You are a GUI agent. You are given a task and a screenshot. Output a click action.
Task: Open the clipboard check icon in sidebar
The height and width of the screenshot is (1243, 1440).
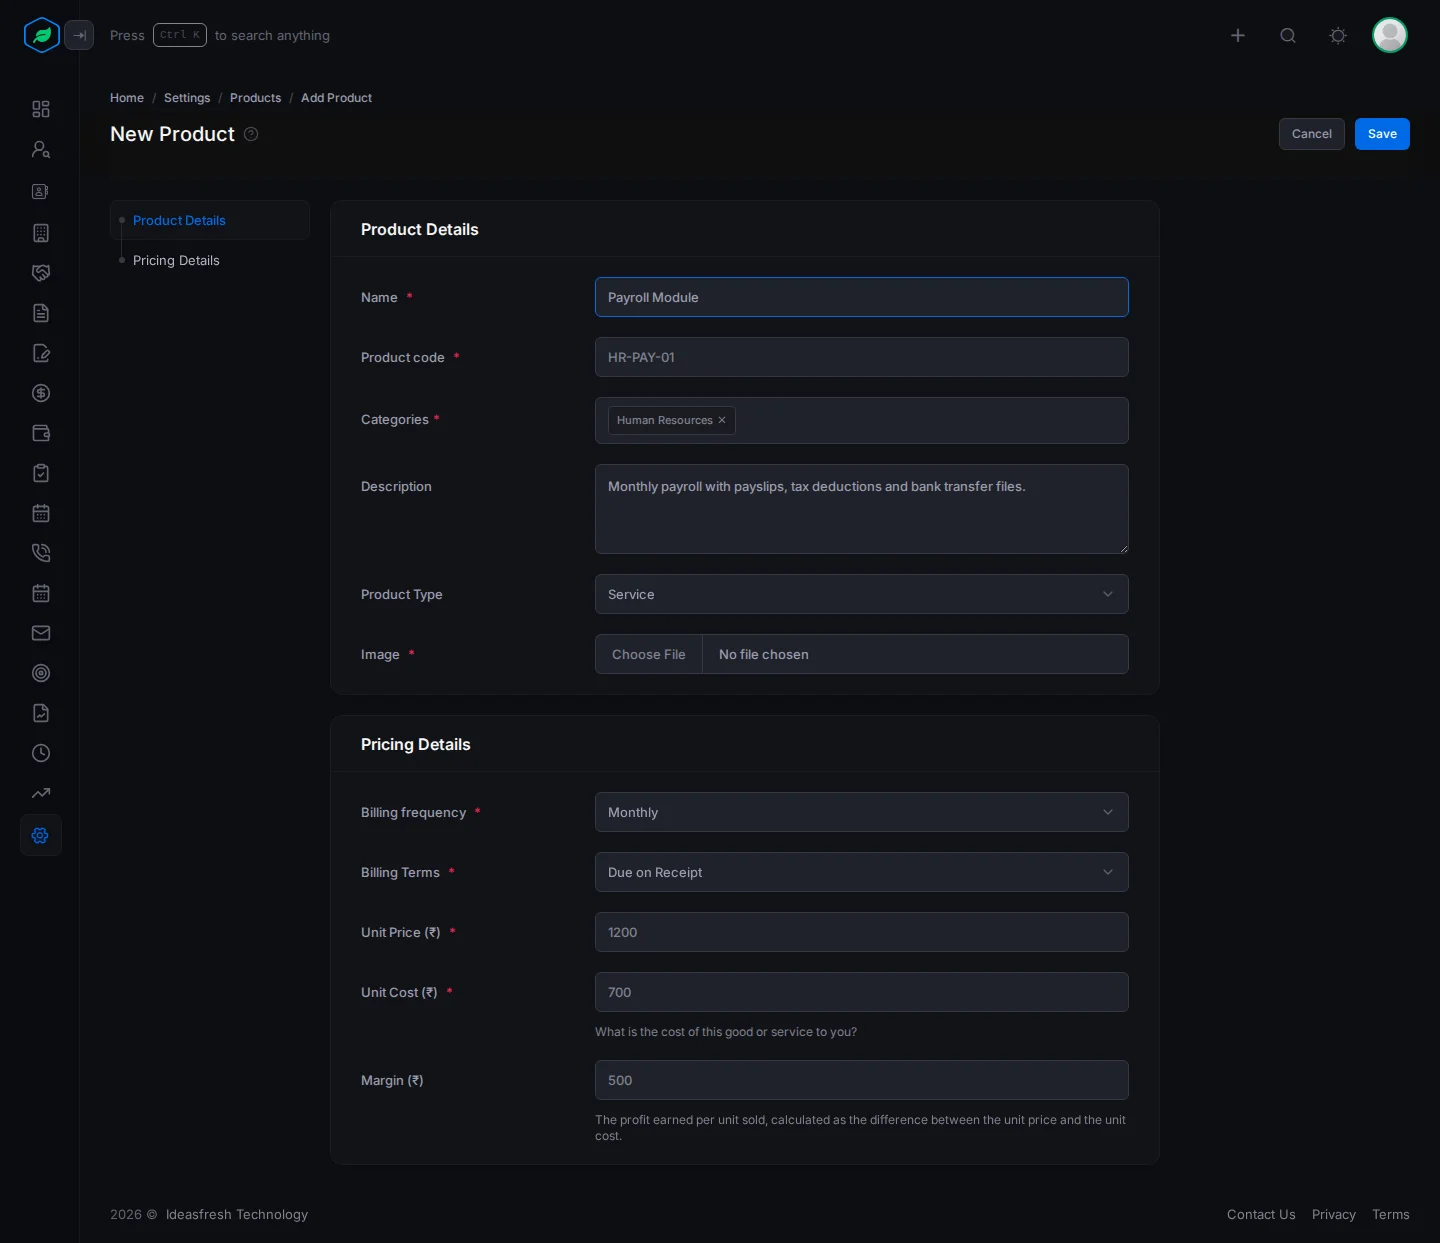pos(41,473)
